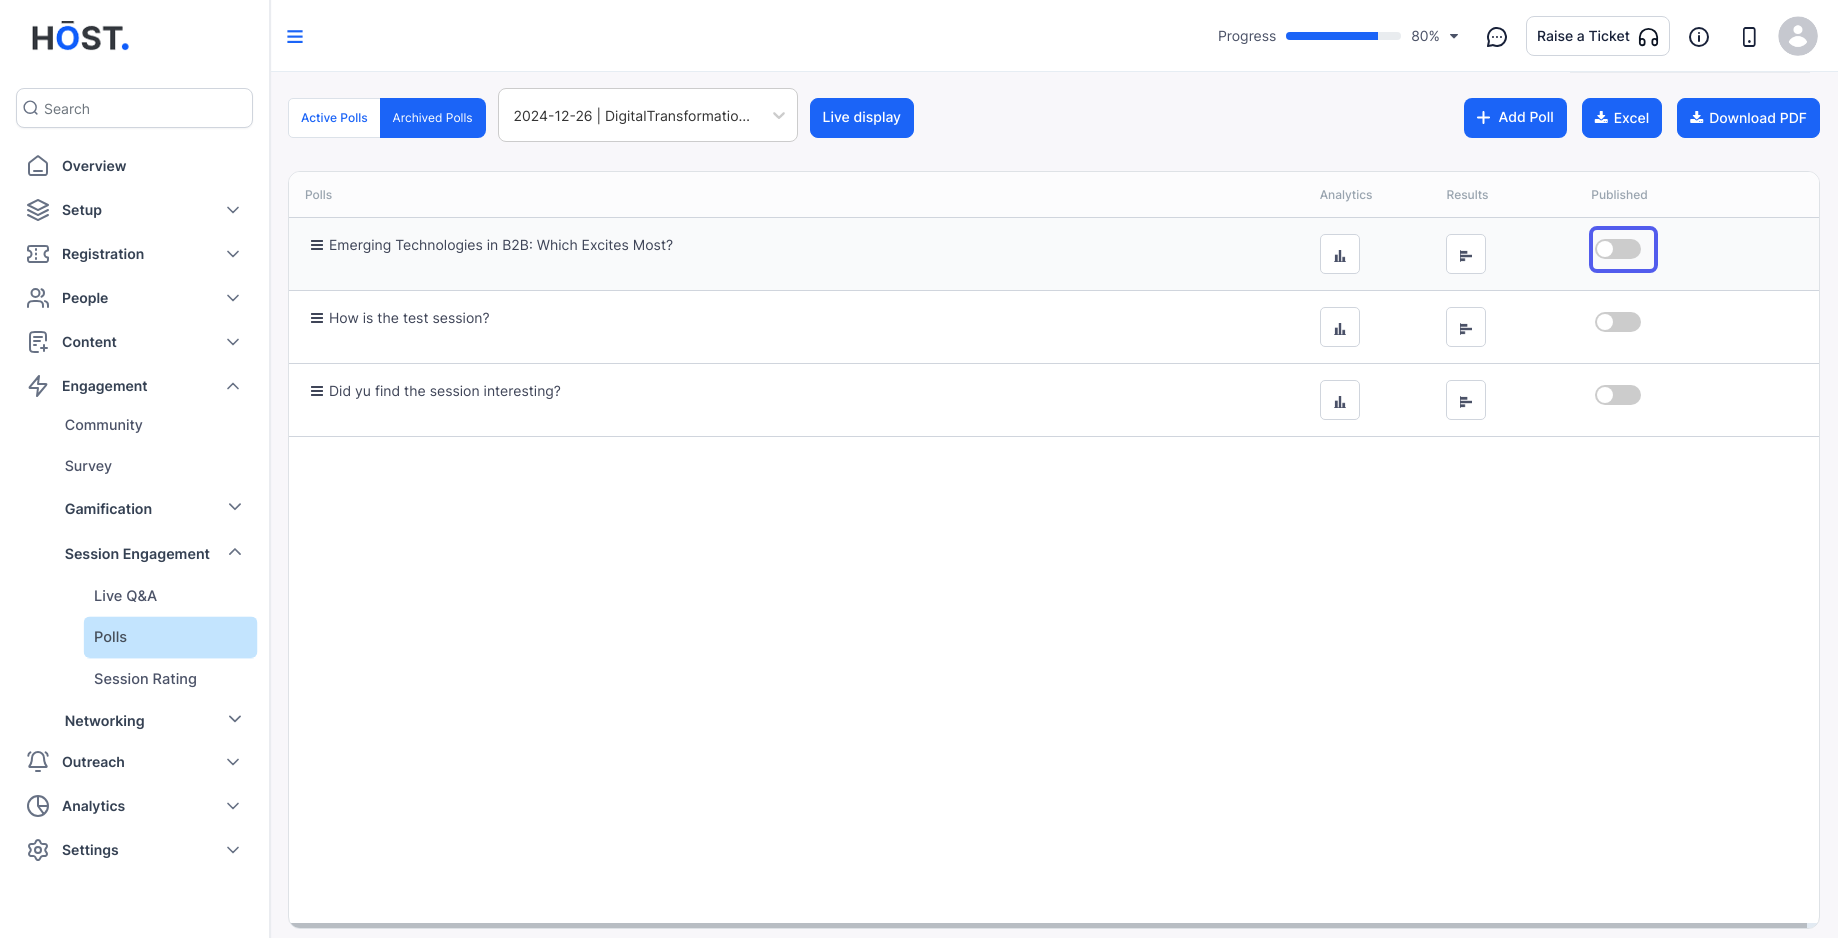The height and width of the screenshot is (938, 1838).
Task: Publish the How is the test session toggle
Action: click(x=1617, y=322)
